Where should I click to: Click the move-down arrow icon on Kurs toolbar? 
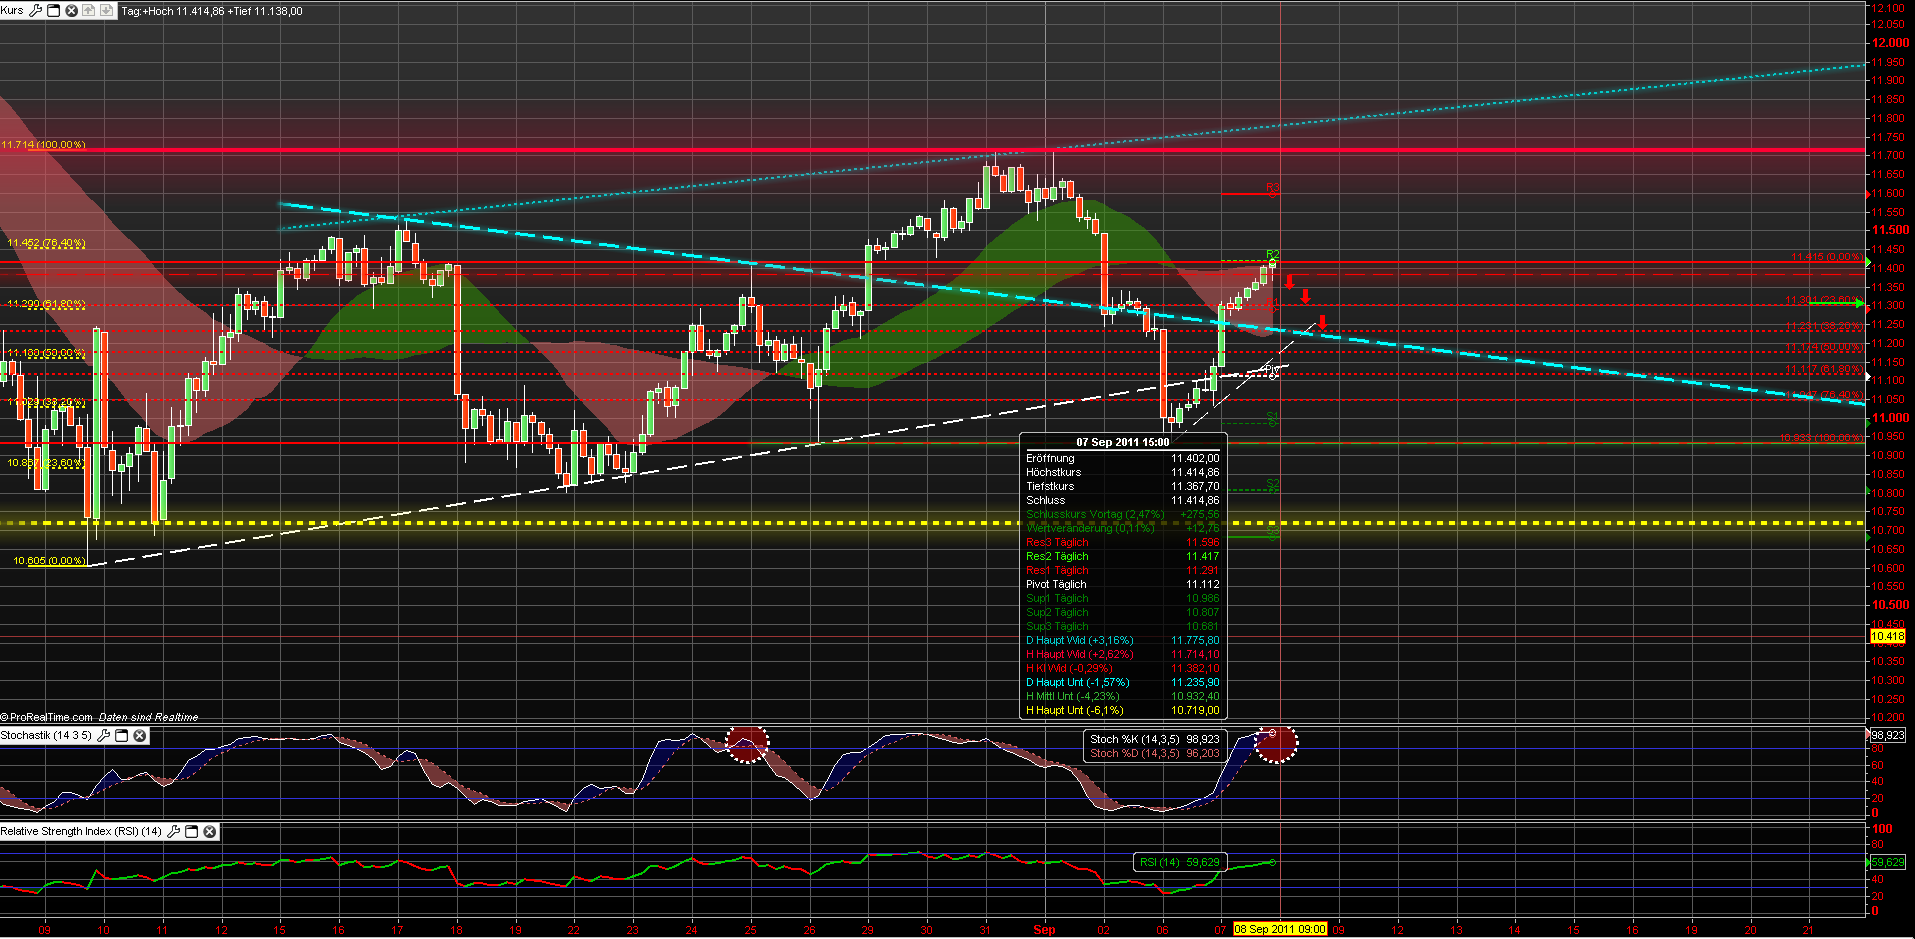click(x=105, y=11)
